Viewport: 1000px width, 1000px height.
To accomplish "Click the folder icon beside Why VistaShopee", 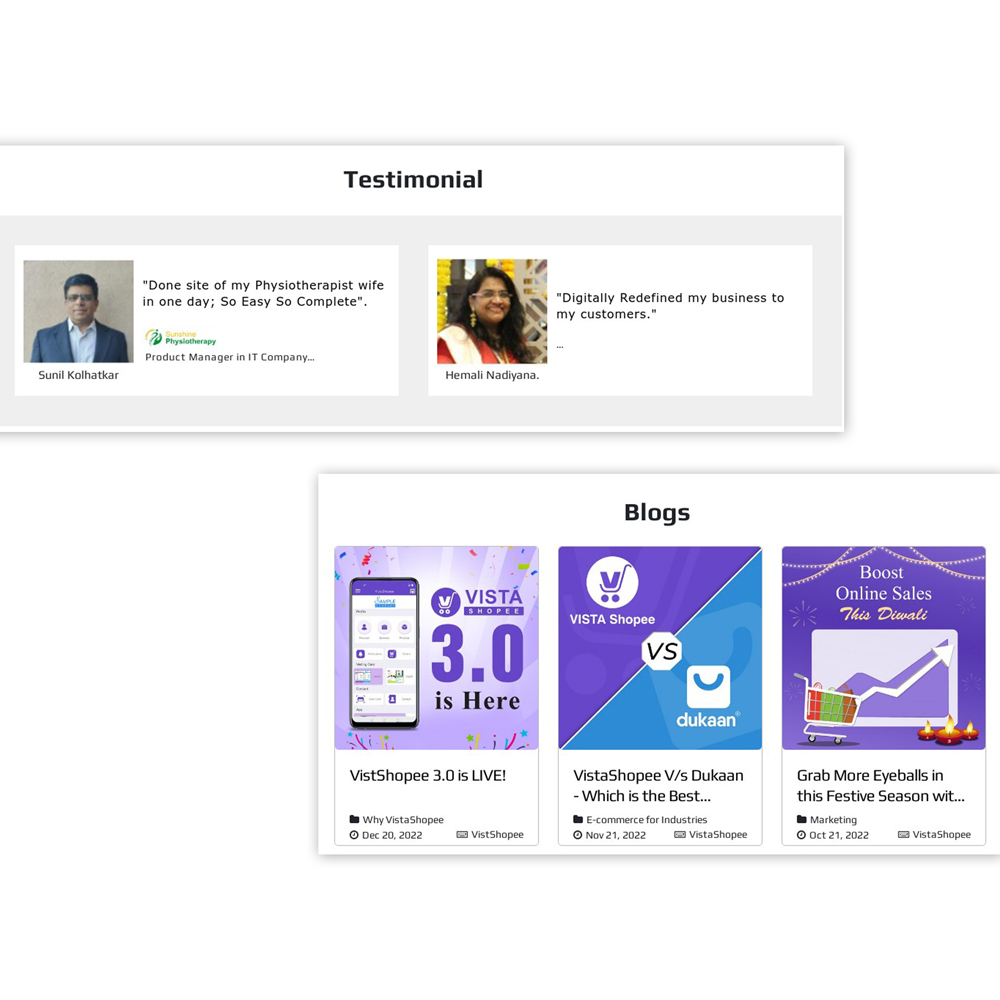I will 355,820.
